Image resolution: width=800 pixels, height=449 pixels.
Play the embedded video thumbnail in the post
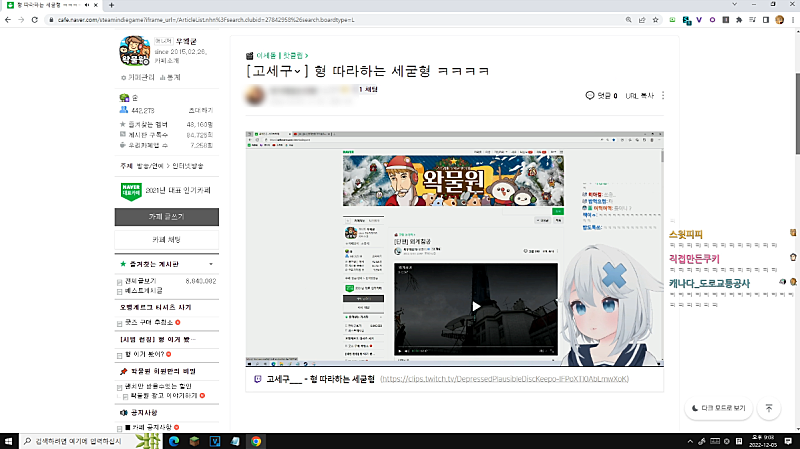[476, 306]
